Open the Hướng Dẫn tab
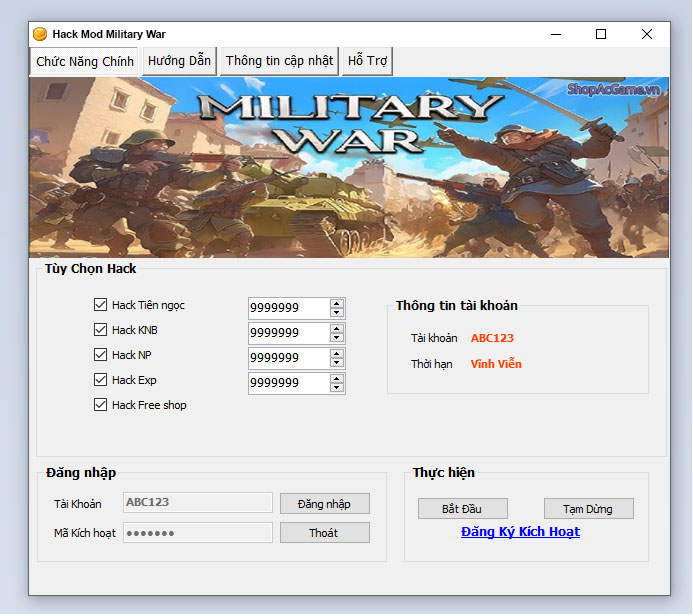Viewport: 693px width, 616px height. 179,61
